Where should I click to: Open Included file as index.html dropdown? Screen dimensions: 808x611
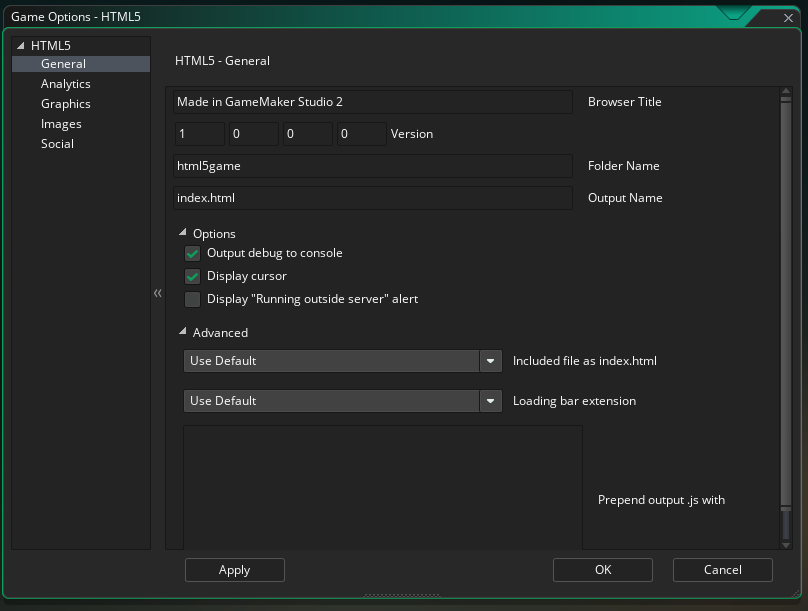pyautogui.click(x=343, y=361)
